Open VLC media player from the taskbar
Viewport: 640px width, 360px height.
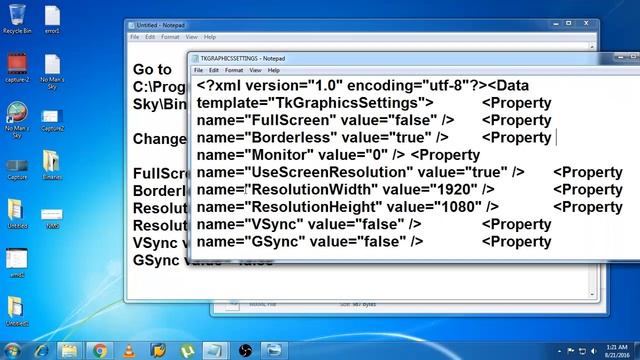(x=129, y=351)
